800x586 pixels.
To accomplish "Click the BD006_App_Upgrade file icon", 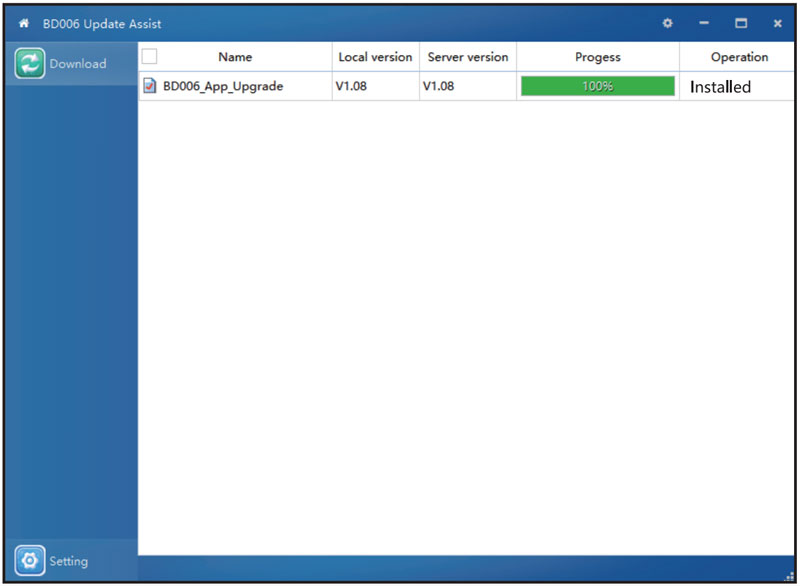I will coord(149,86).
